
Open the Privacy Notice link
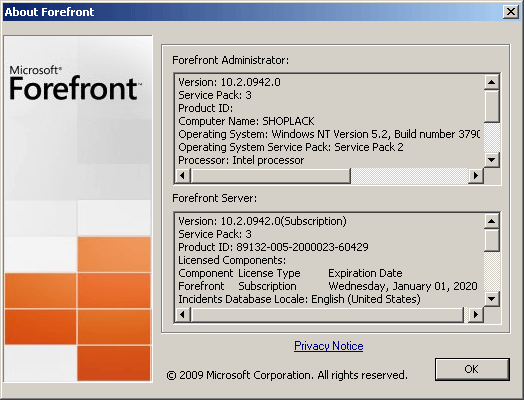329,346
